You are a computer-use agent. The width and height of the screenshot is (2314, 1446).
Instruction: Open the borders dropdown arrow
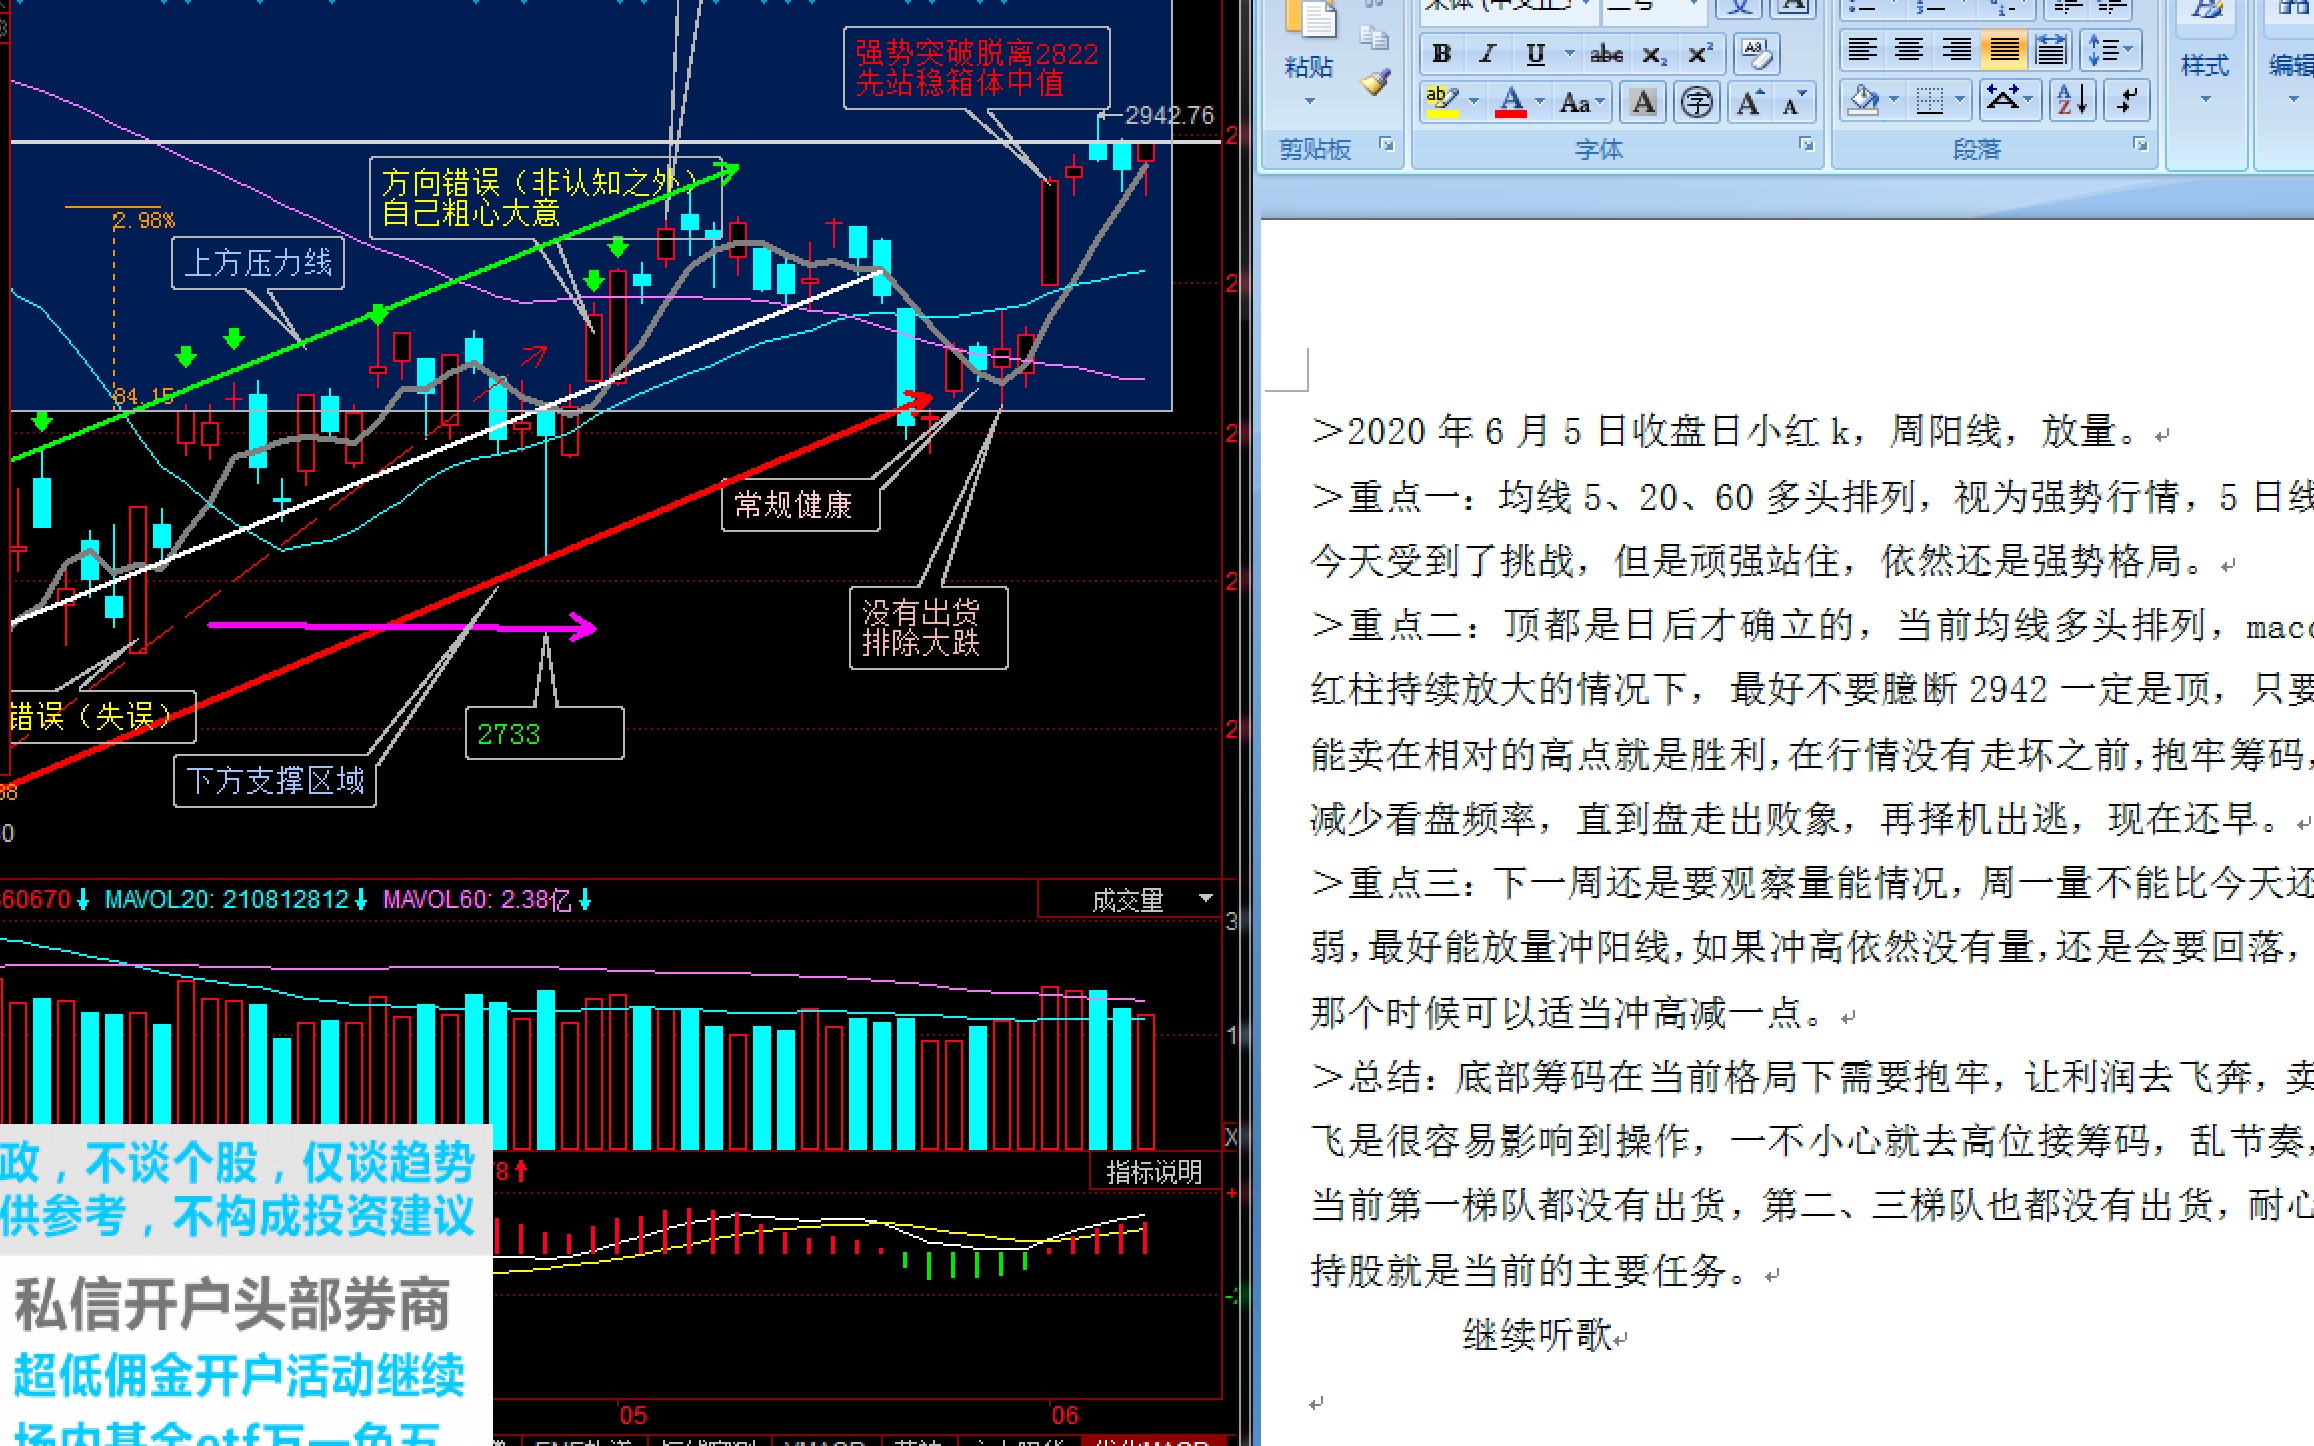(1960, 100)
